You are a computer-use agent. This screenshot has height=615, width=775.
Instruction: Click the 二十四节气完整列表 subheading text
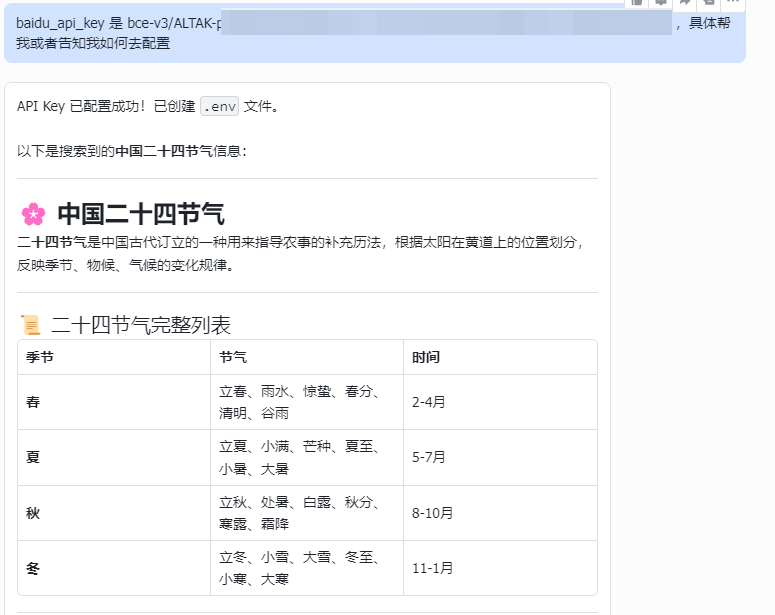(141, 325)
